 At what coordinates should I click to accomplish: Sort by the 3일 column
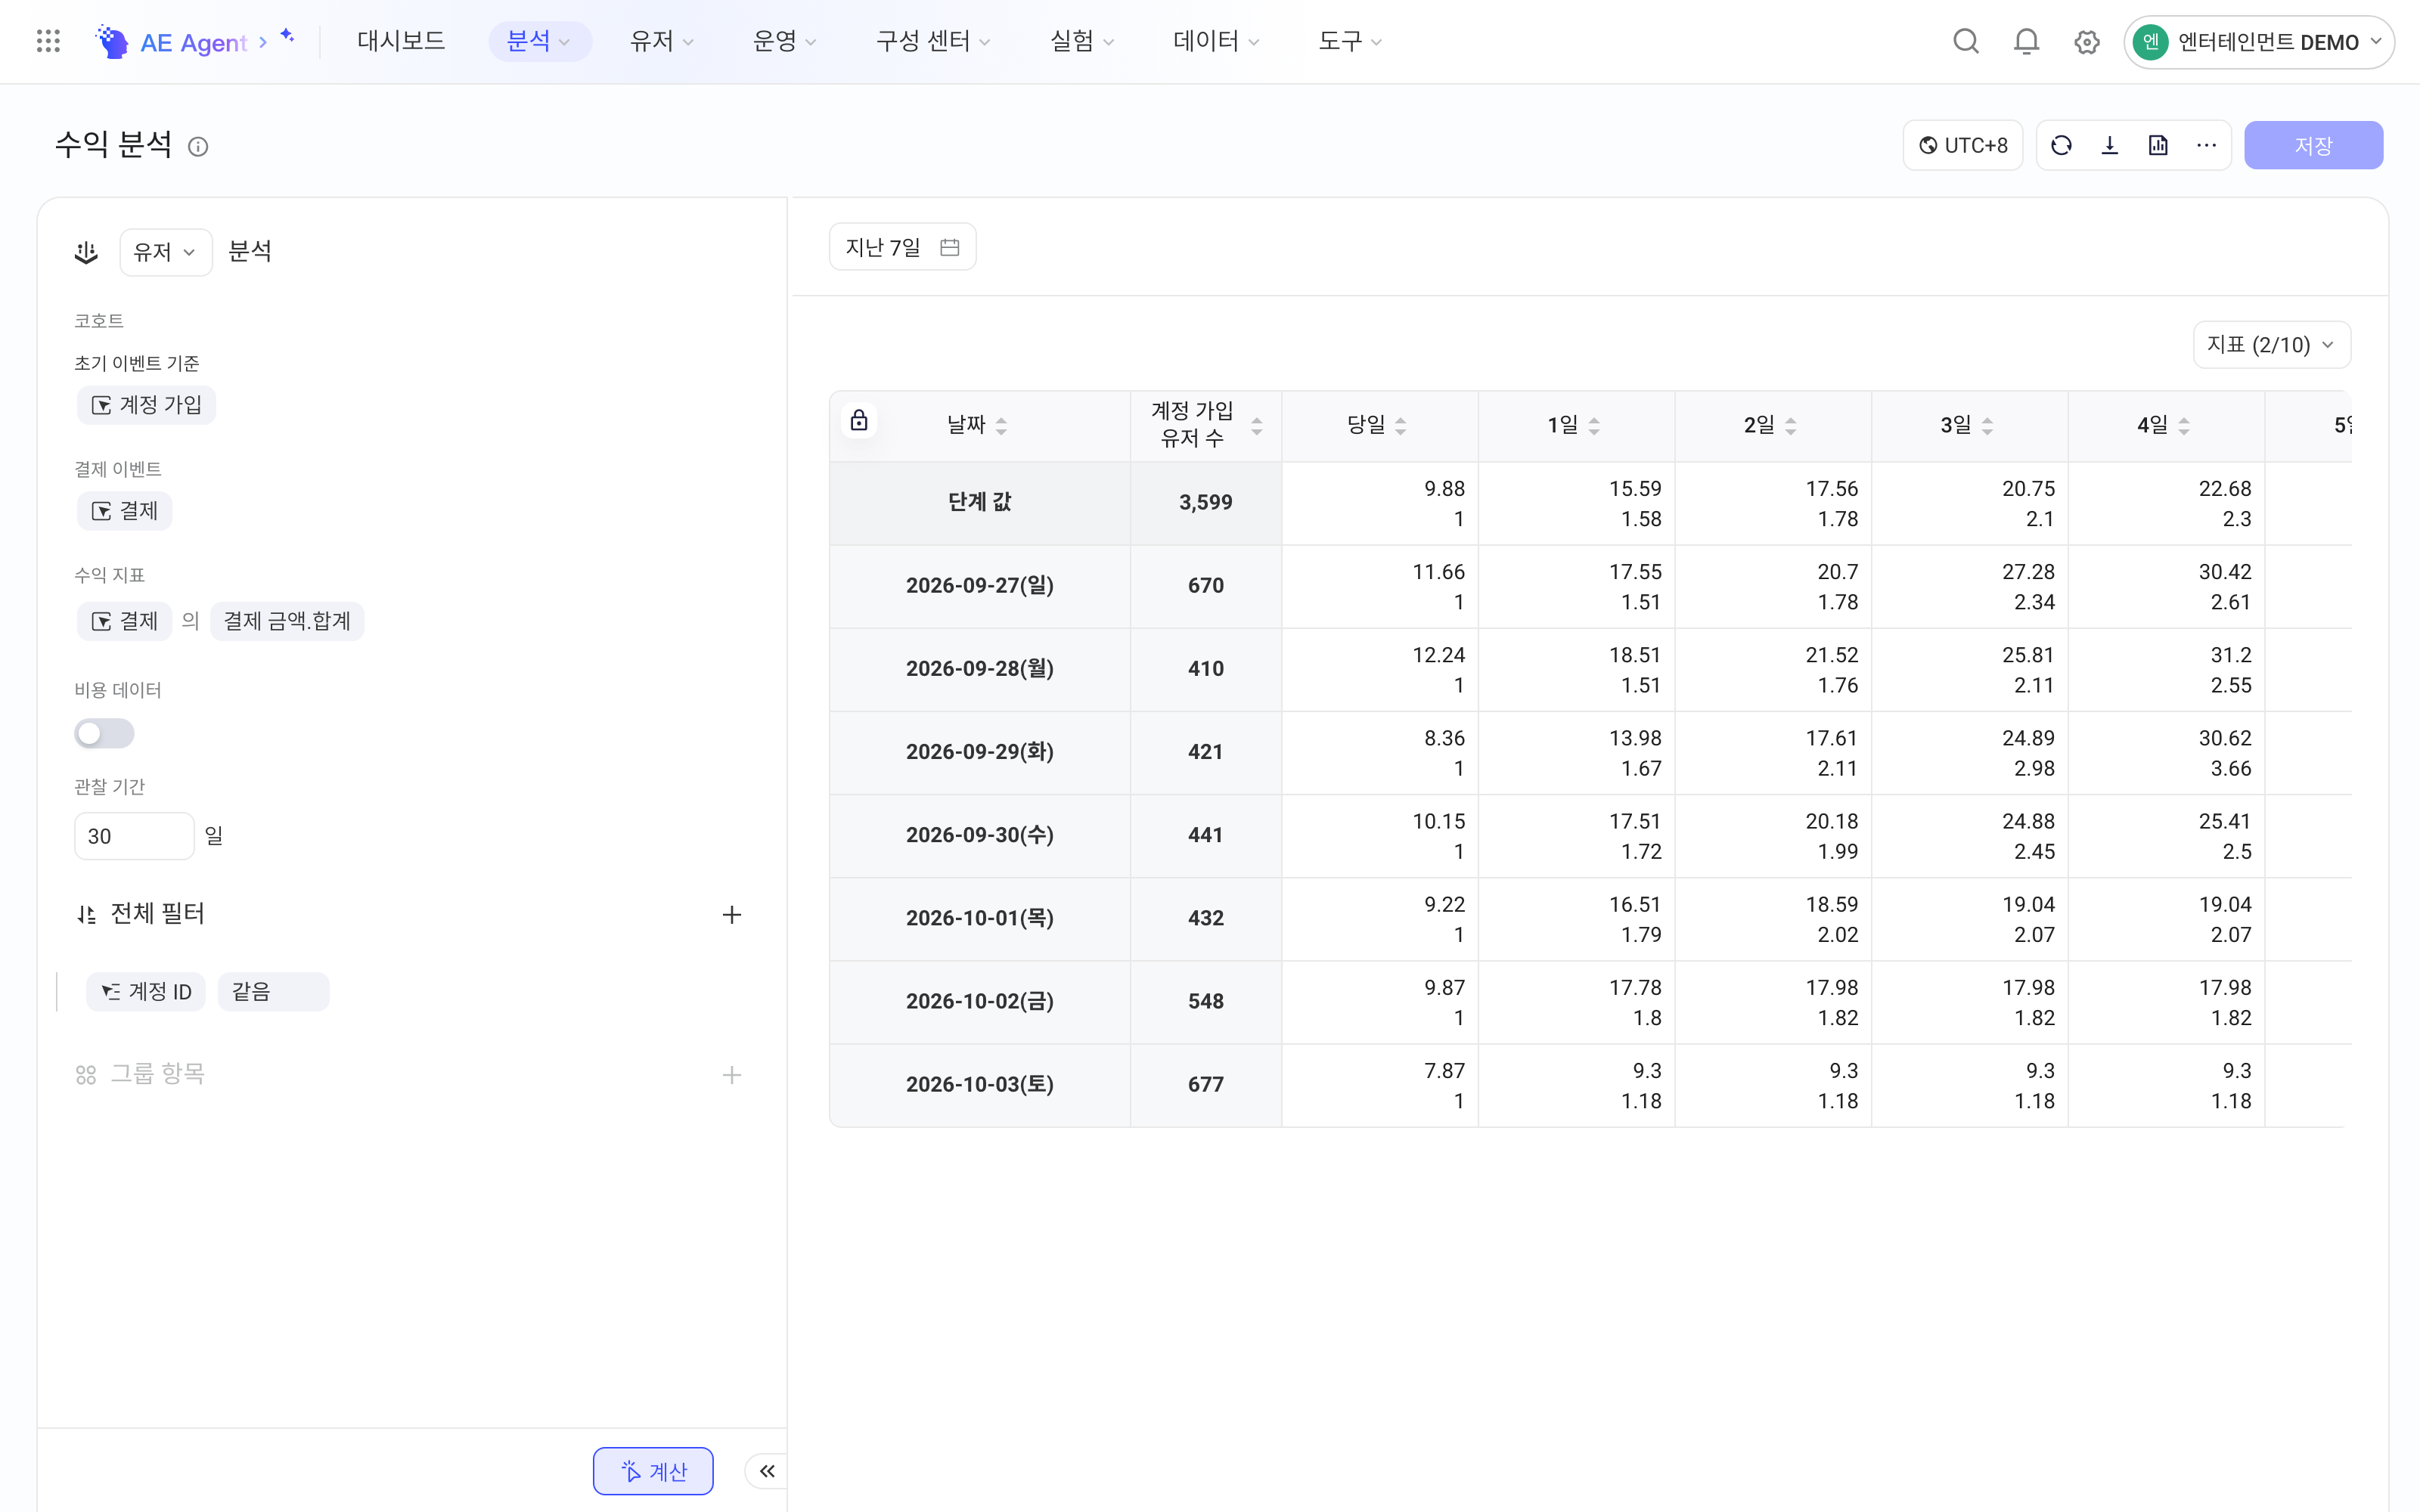tap(1987, 425)
